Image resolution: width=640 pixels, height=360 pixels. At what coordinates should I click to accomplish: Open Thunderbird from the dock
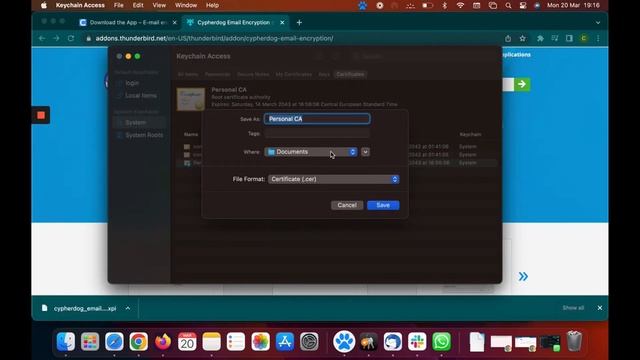point(393,342)
